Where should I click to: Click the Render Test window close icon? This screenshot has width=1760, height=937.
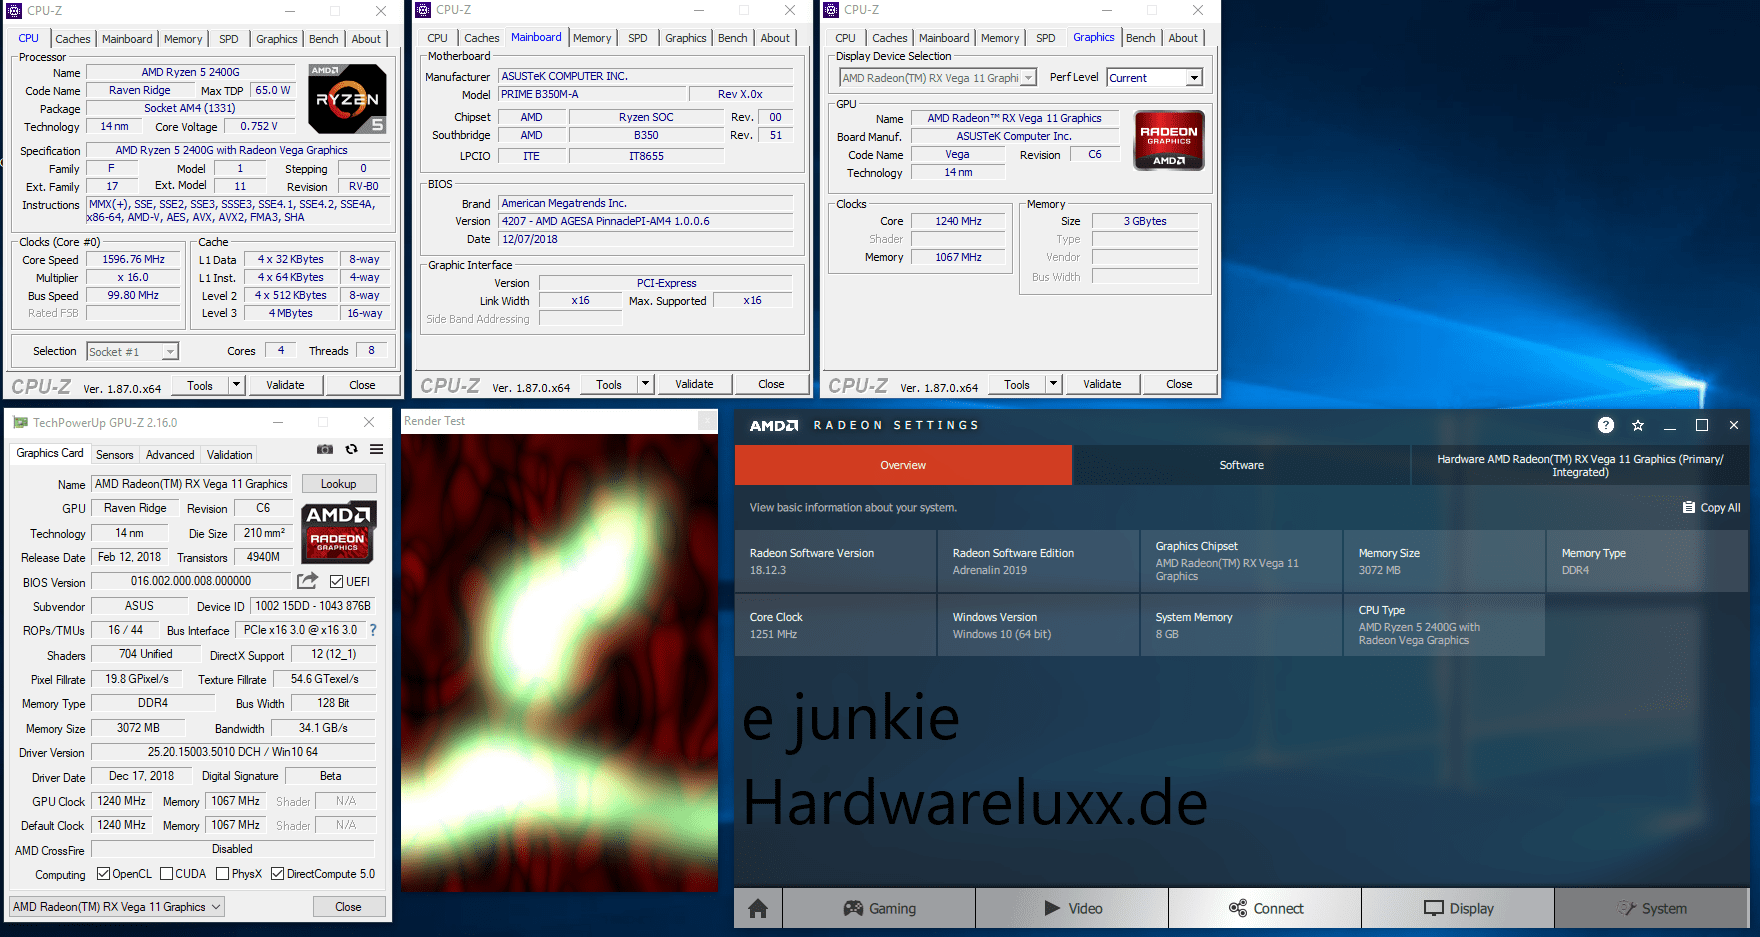coord(708,421)
